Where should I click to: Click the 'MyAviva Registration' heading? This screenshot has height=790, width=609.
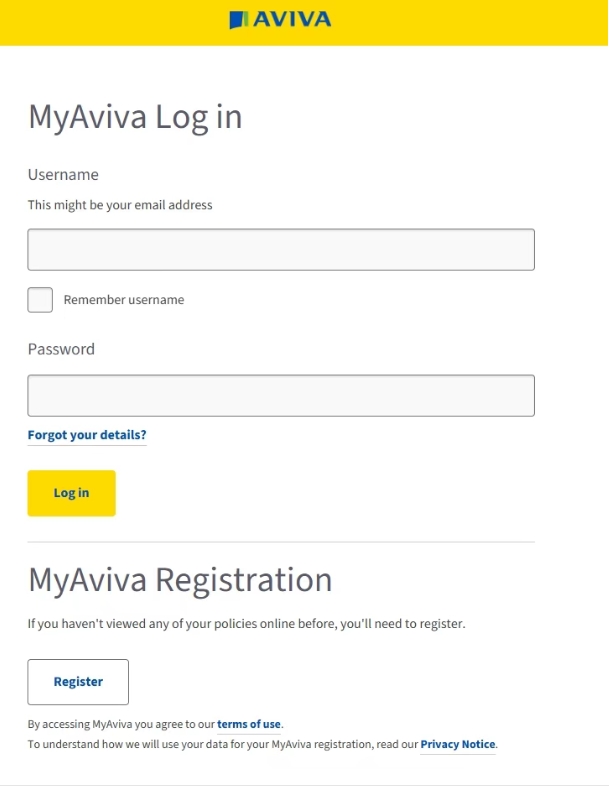click(x=180, y=580)
